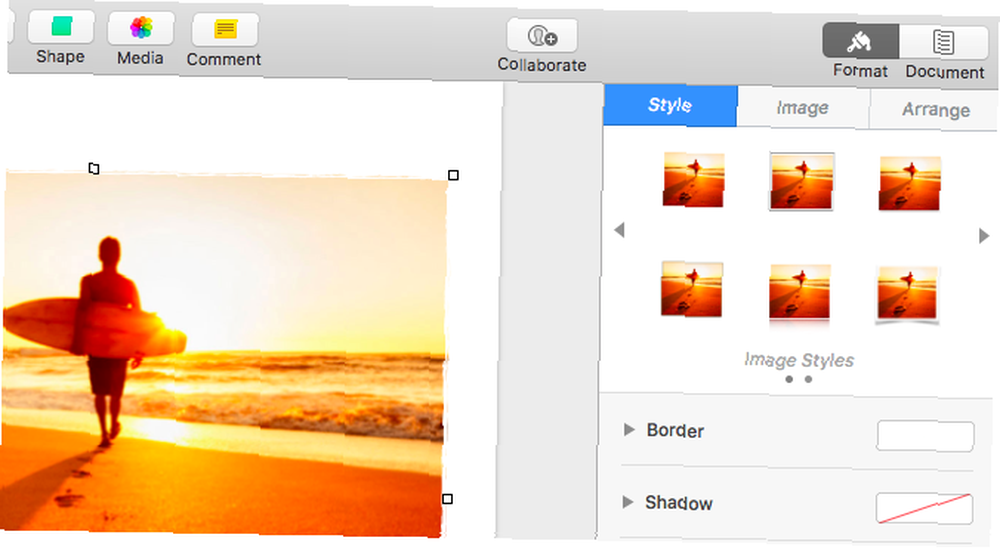
Task: Click the Shape toolbar icon
Action: pos(61,27)
